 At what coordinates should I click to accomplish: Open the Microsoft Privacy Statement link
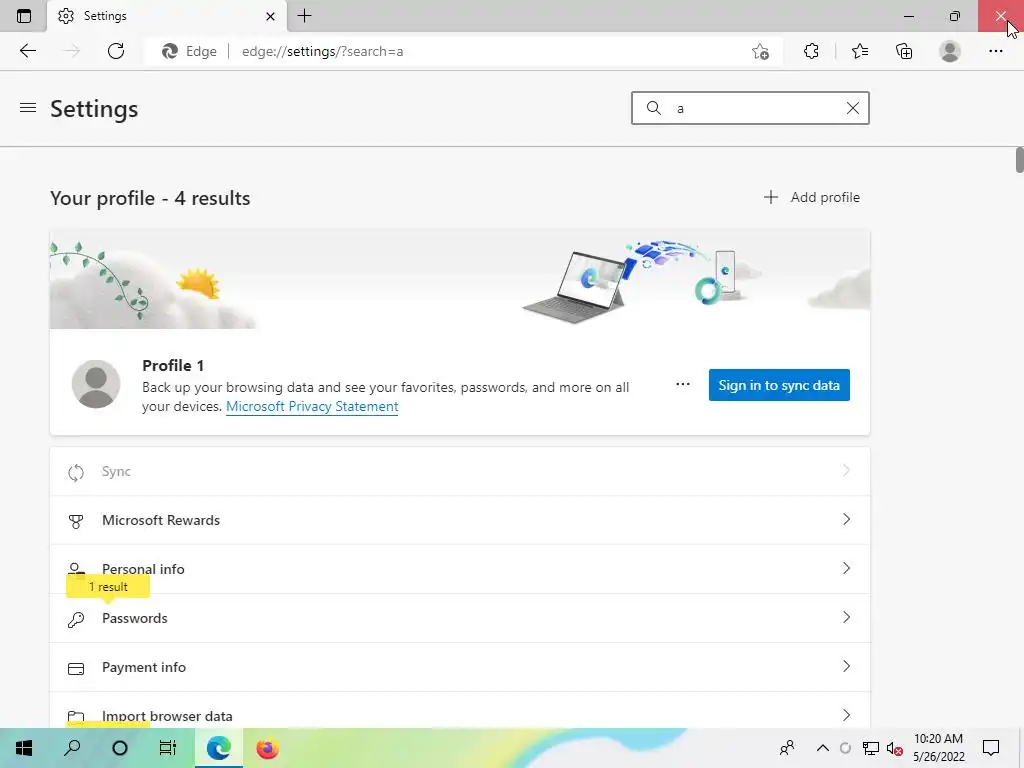click(312, 406)
